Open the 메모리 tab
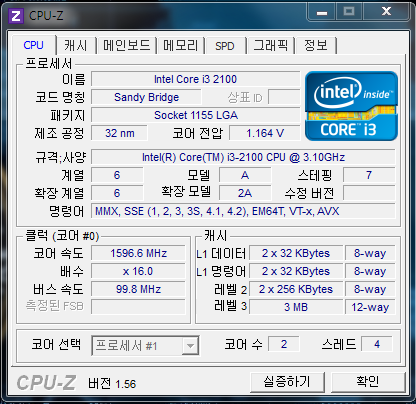The image size is (416, 404). coord(181,45)
